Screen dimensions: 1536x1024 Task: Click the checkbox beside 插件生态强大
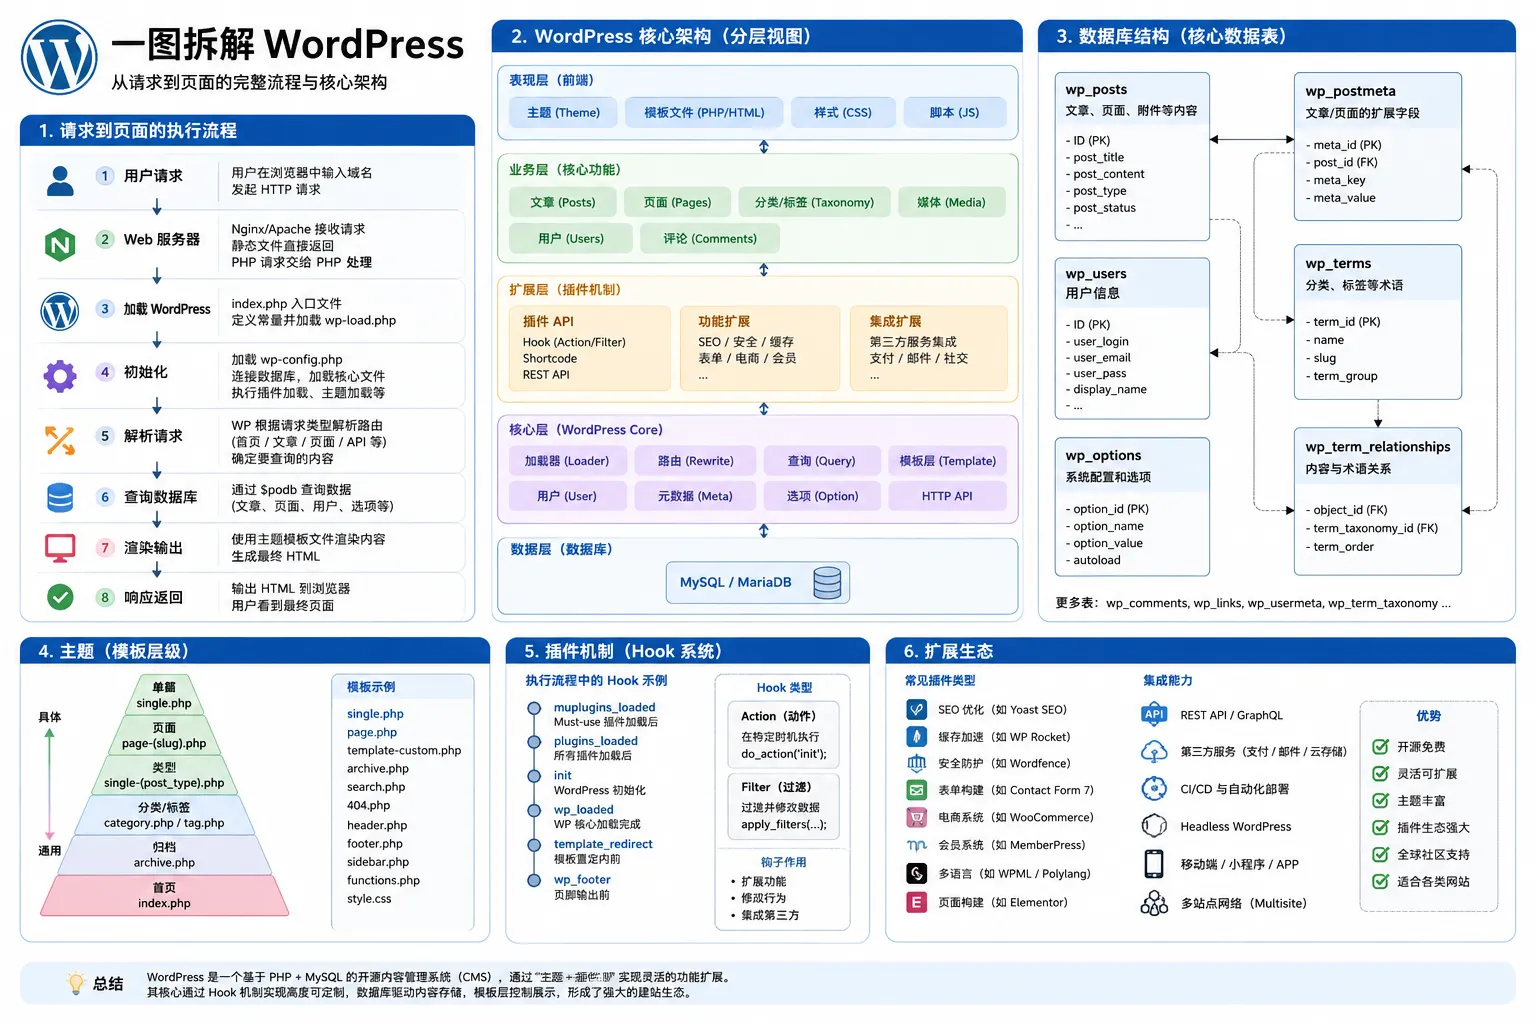point(1380,827)
